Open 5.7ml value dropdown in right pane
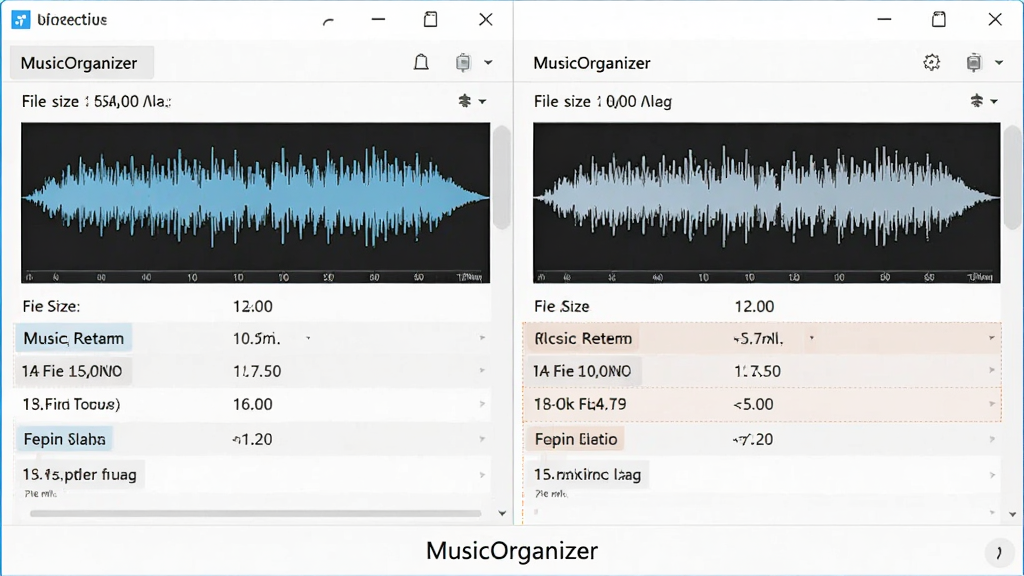 click(x=812, y=338)
